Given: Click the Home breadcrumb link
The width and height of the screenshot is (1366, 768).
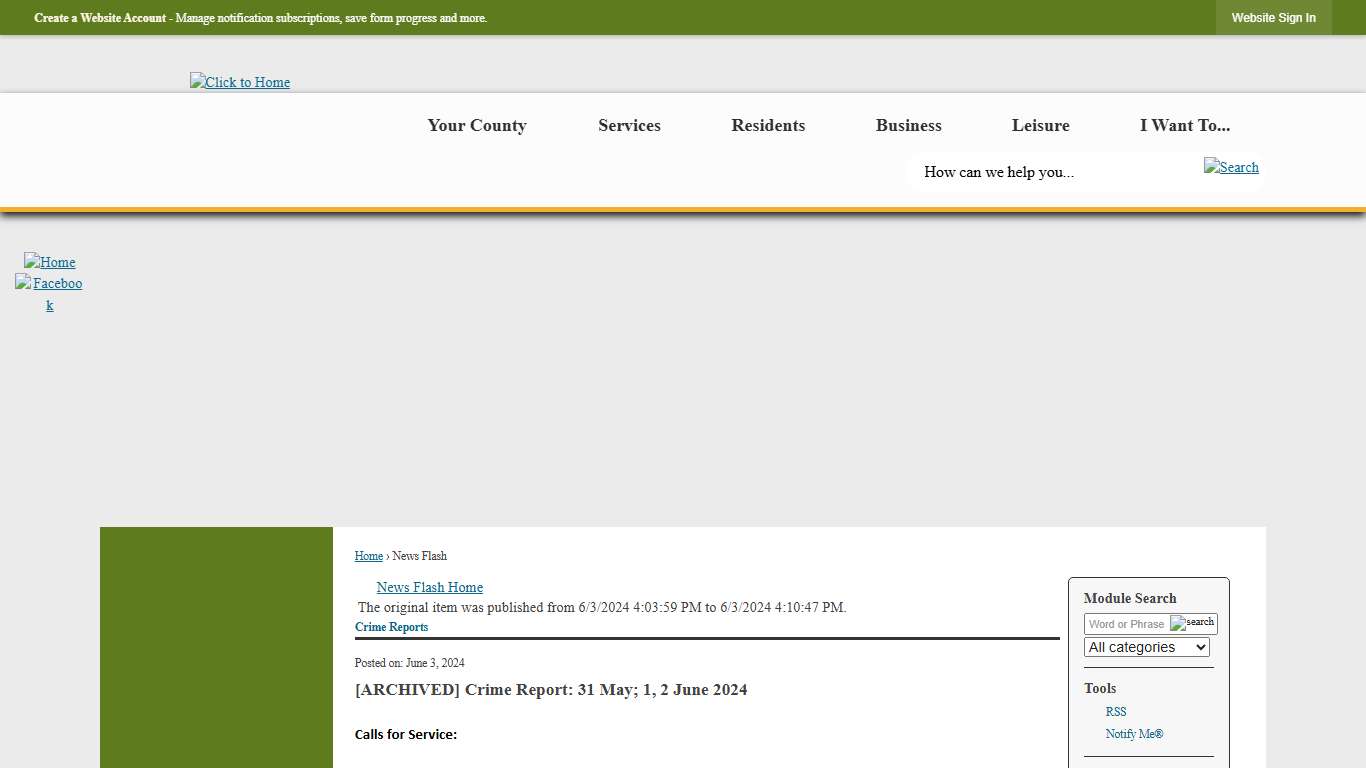Looking at the screenshot, I should [368, 556].
